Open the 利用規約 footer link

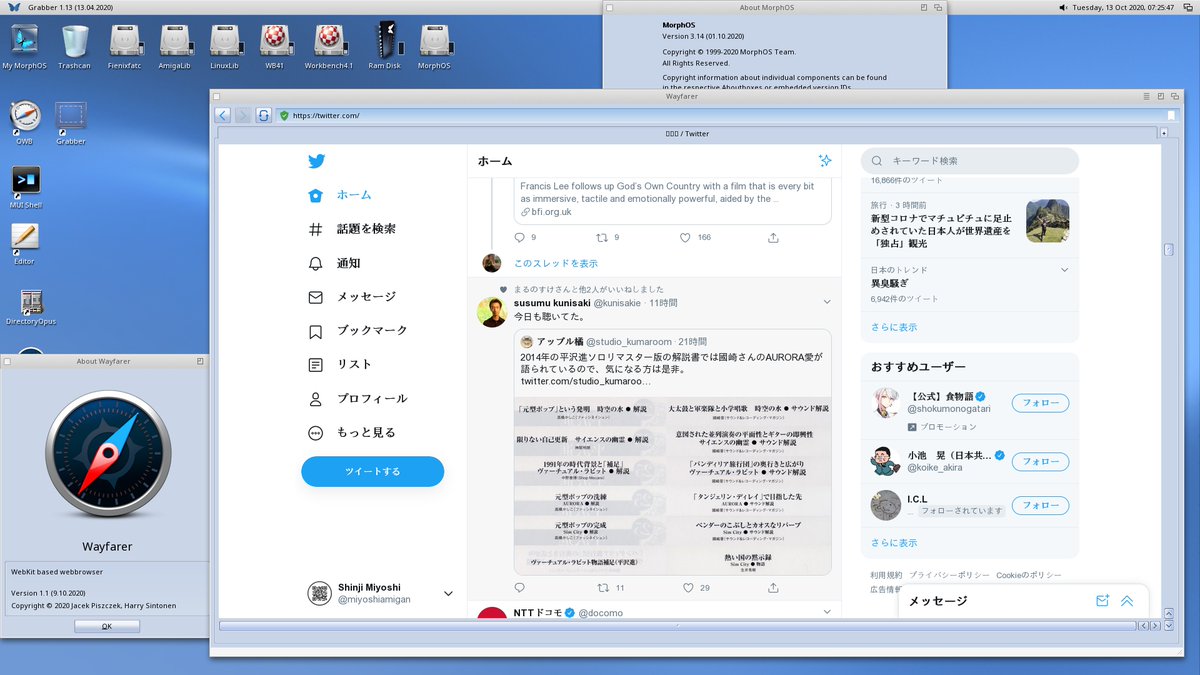pos(886,576)
